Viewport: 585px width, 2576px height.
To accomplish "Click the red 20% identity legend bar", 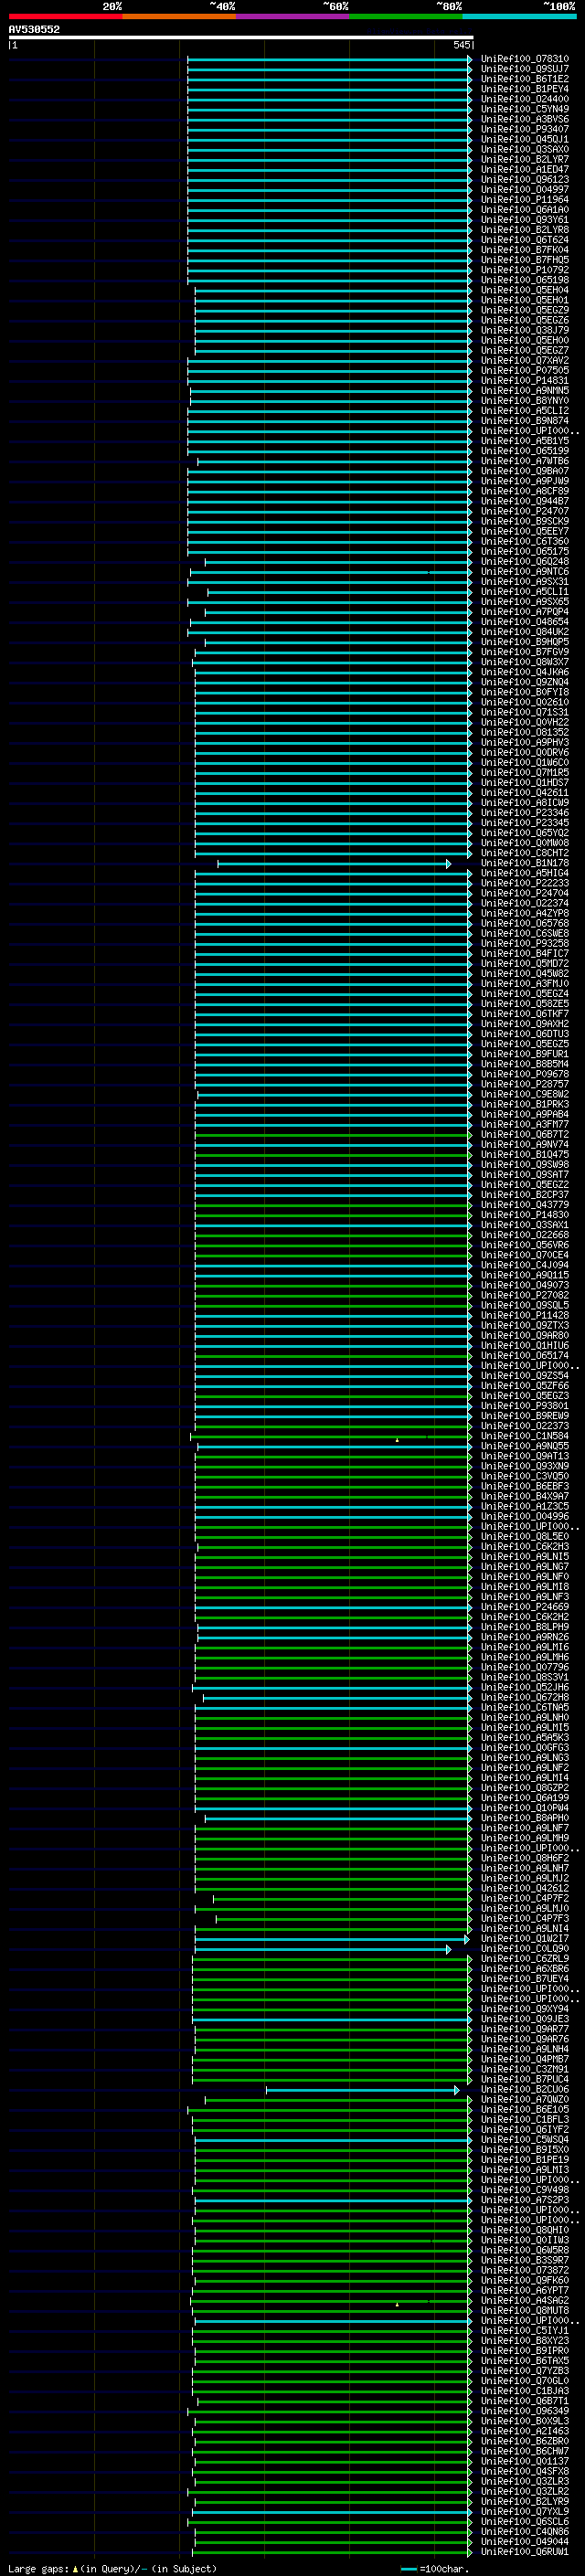I will (65, 16).
